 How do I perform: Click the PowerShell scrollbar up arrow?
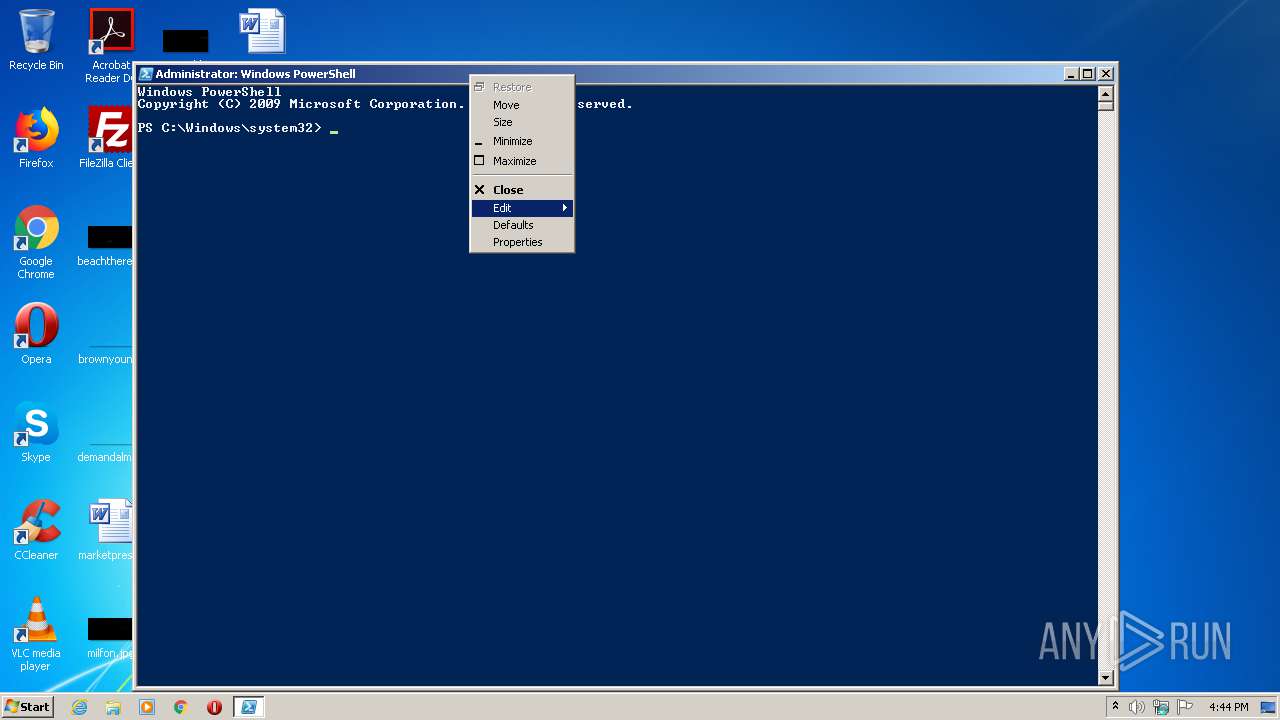[1106, 92]
